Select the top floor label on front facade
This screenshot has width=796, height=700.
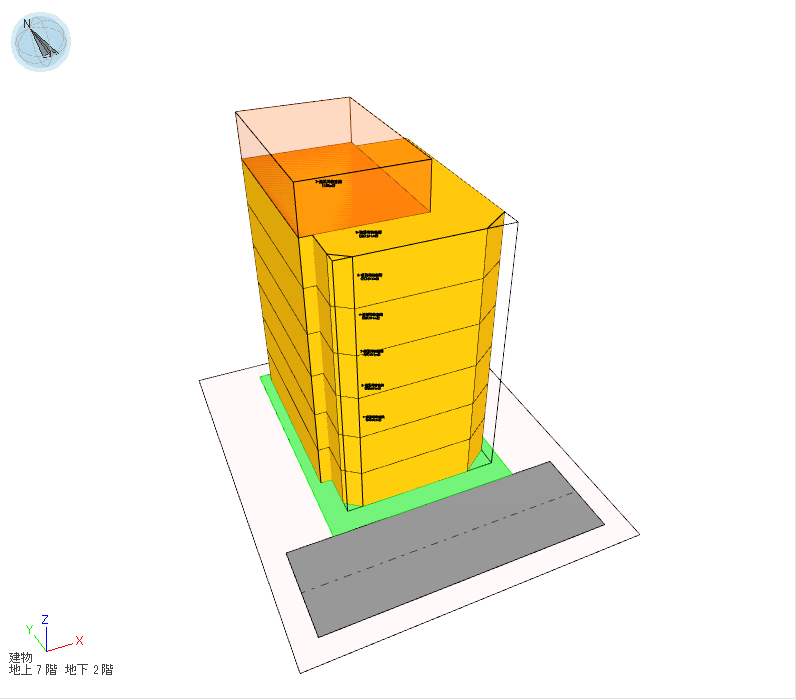(370, 276)
